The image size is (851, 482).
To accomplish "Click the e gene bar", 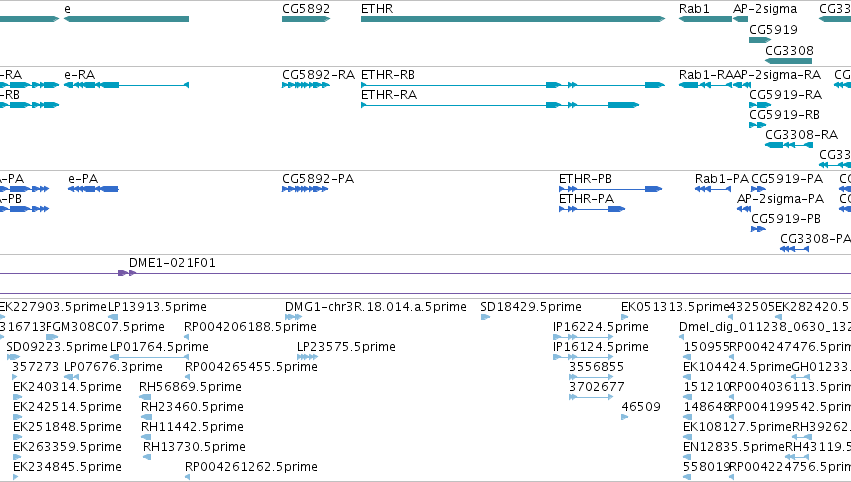I will (126, 19).
